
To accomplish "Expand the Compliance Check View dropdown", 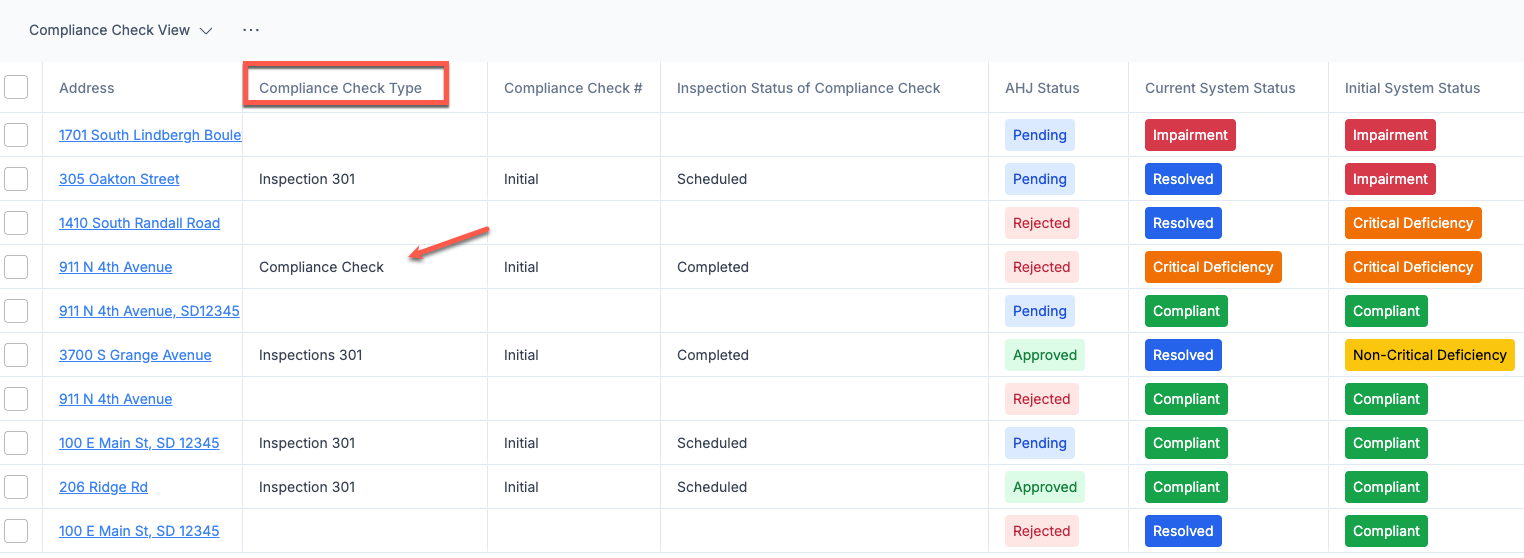I will pos(121,30).
